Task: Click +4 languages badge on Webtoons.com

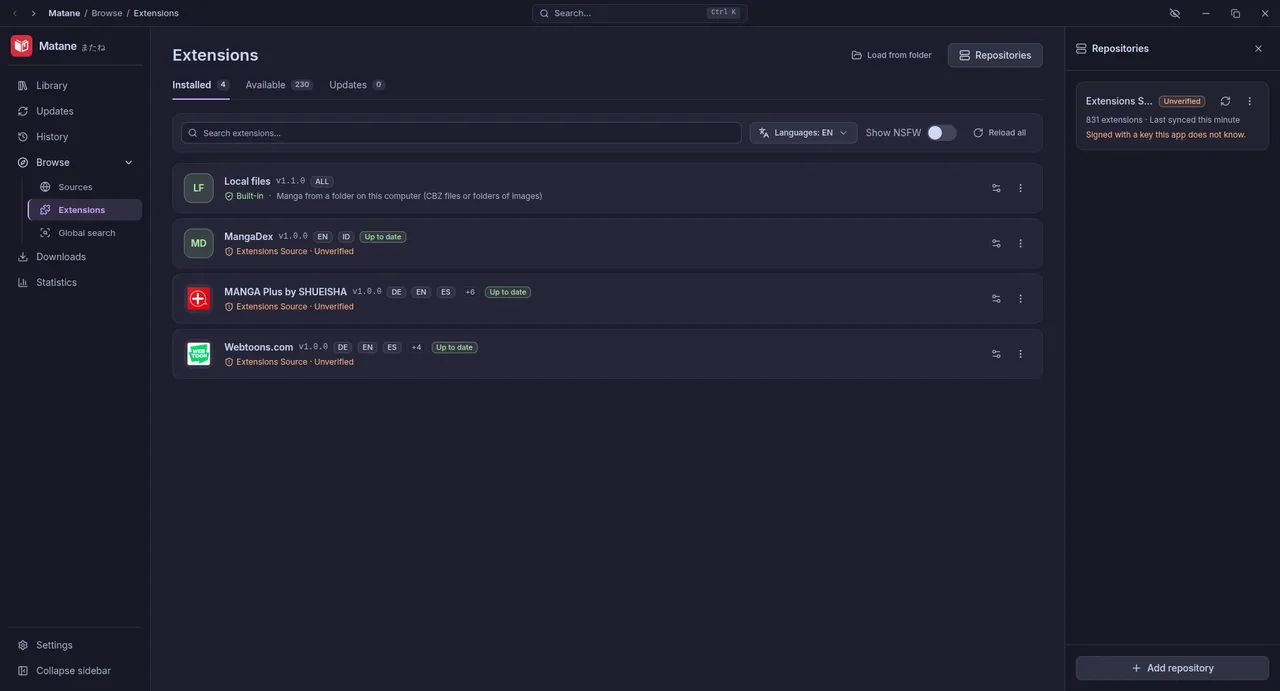Action: [x=416, y=347]
